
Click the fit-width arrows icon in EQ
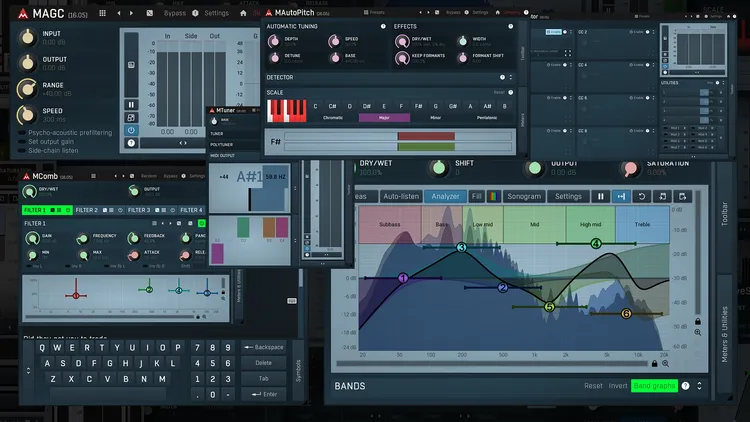[621, 196]
